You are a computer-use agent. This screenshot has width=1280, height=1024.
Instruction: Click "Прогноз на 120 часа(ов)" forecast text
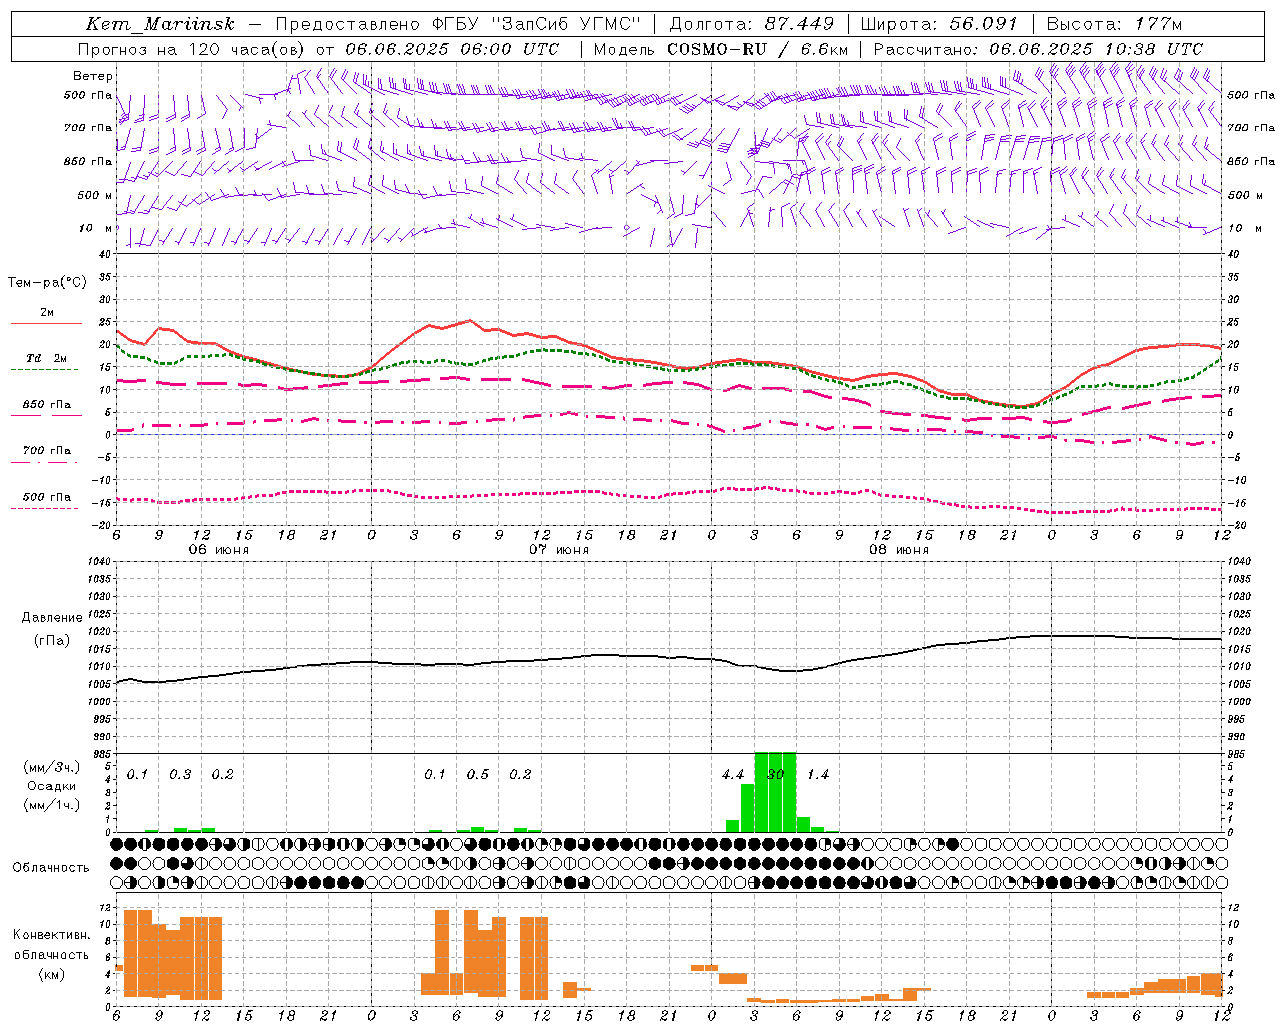coord(193,49)
